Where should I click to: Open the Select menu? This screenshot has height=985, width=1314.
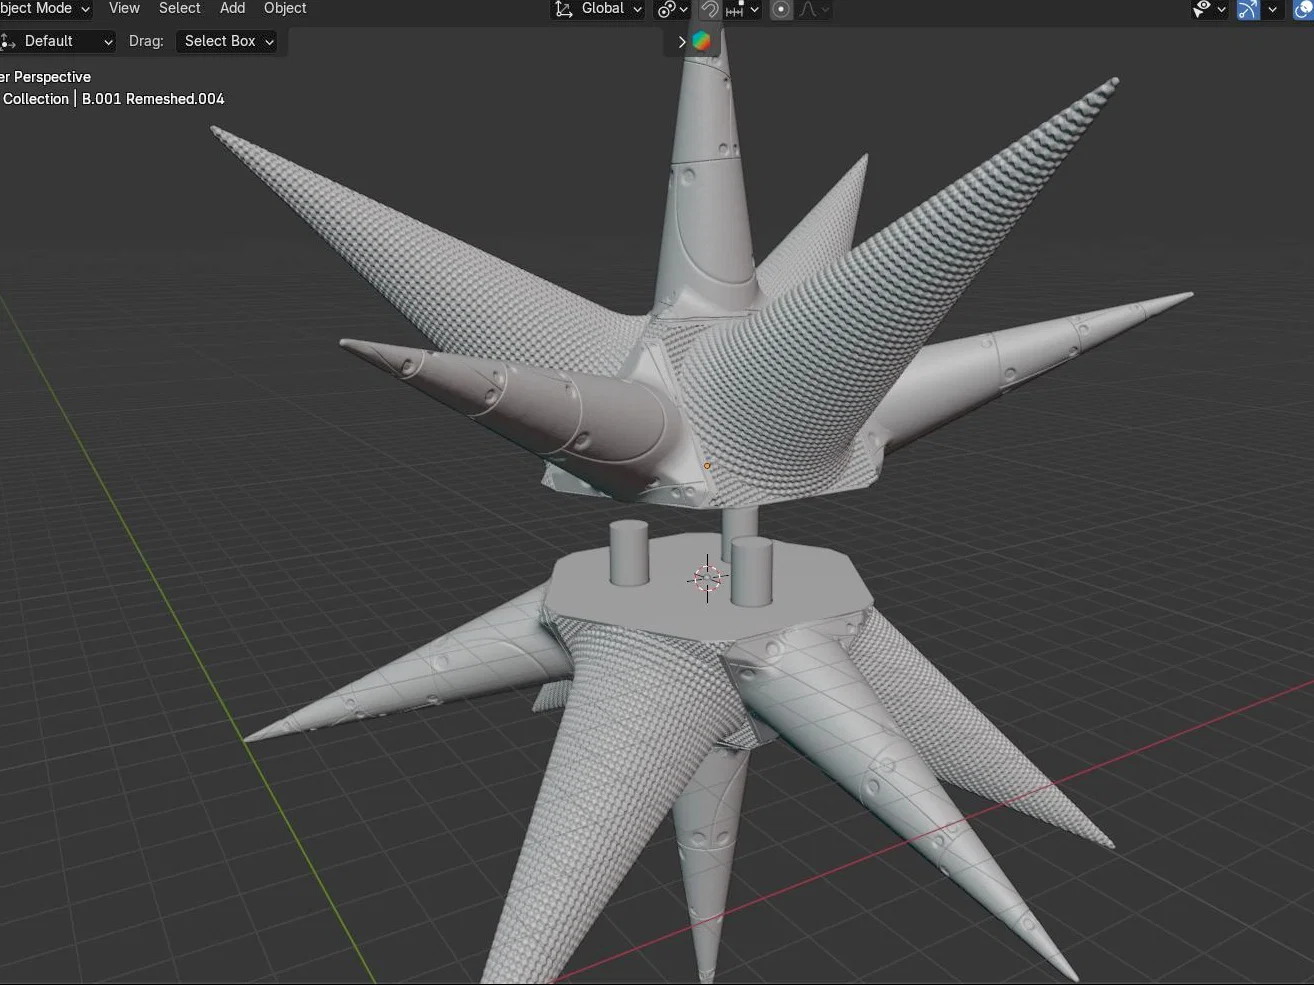[180, 9]
